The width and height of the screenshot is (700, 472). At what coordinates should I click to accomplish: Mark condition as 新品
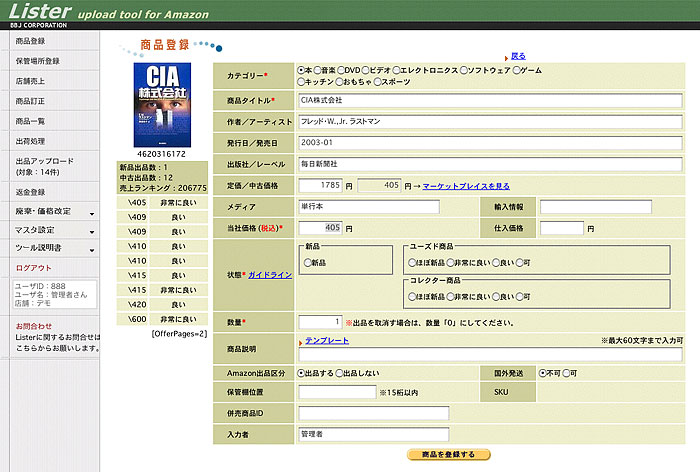coord(308,263)
